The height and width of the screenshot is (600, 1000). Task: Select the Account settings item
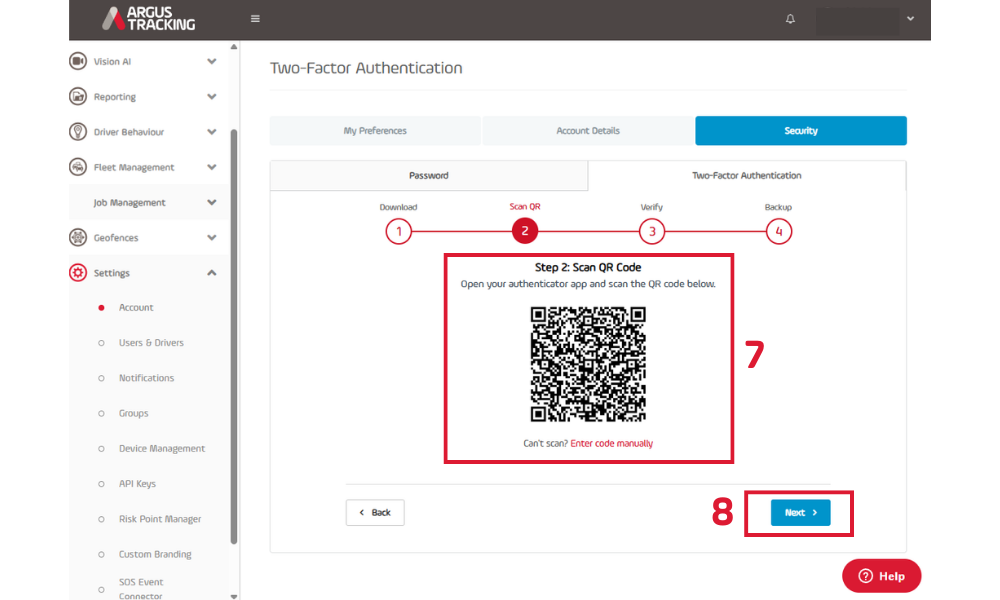pos(136,307)
